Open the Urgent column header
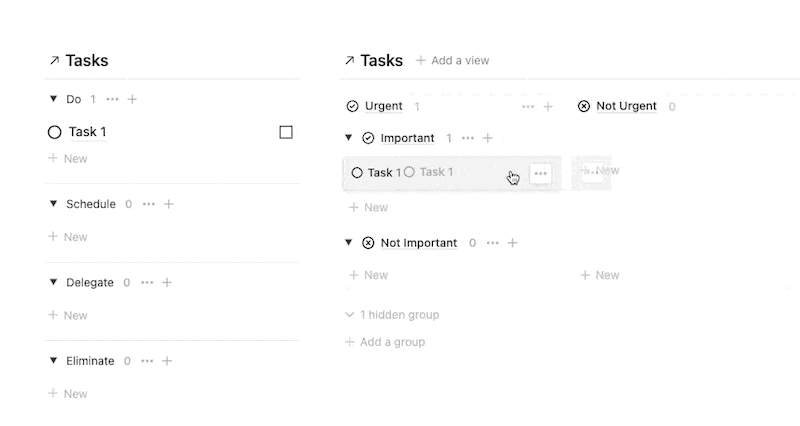 pyautogui.click(x=383, y=106)
